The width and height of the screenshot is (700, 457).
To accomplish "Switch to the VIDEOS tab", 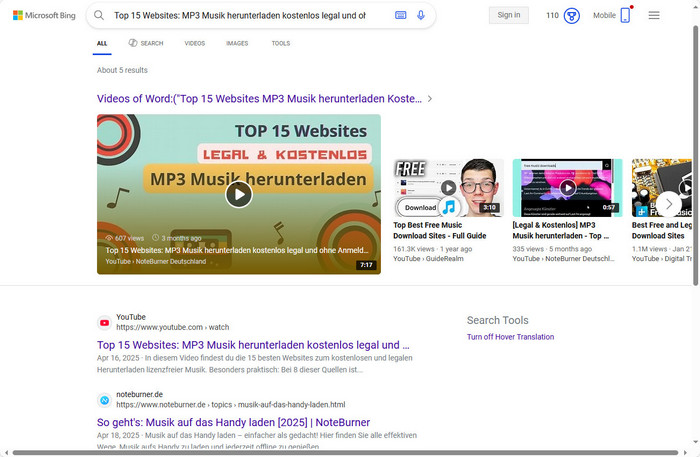I will click(195, 43).
